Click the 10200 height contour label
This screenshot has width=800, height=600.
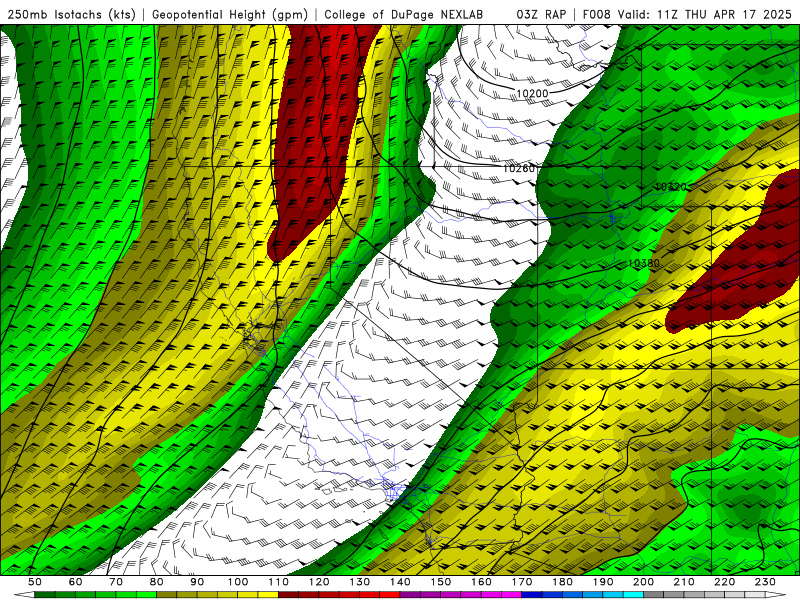[532, 93]
